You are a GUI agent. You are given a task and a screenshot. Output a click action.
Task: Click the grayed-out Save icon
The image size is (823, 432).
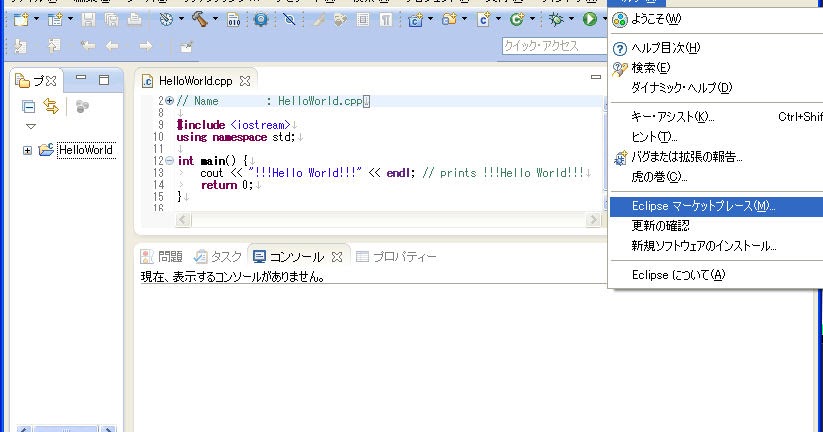click(x=89, y=20)
